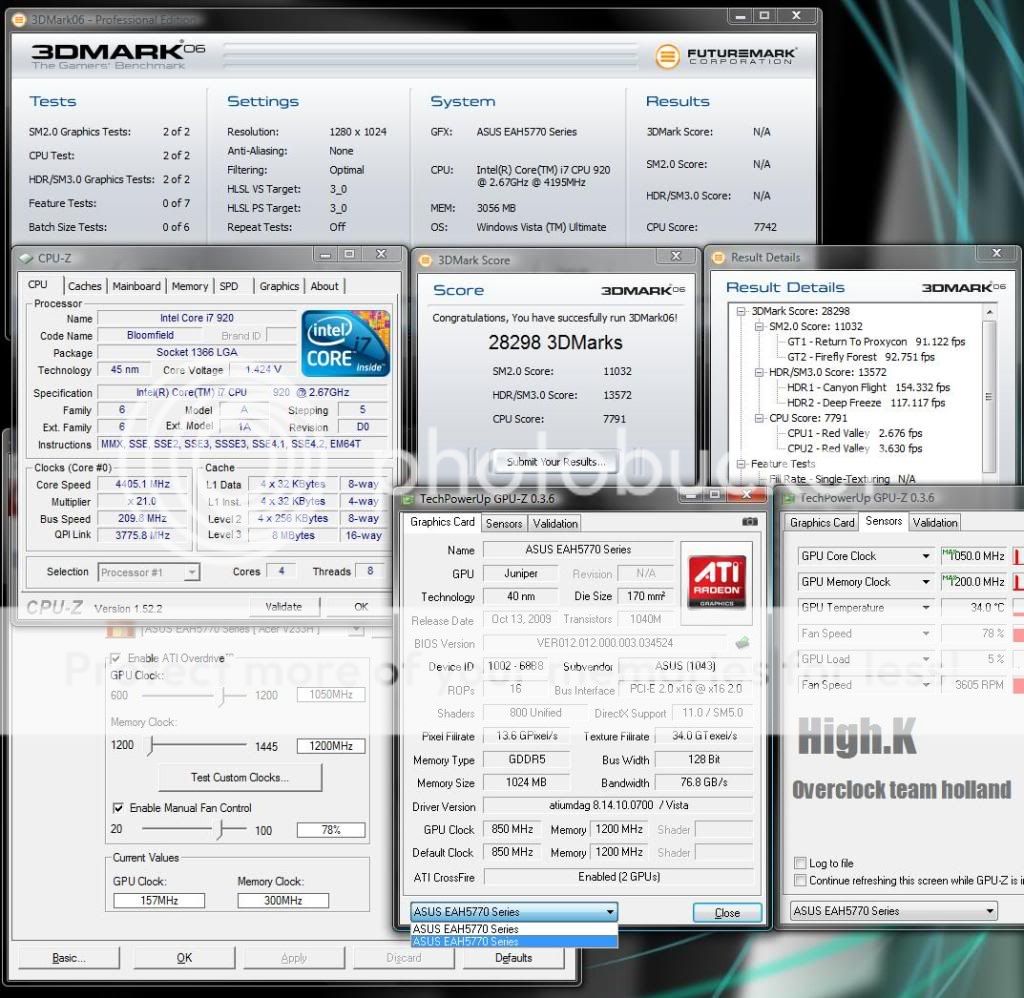
Task: Click the manual fan speed slider
Action: [193, 829]
